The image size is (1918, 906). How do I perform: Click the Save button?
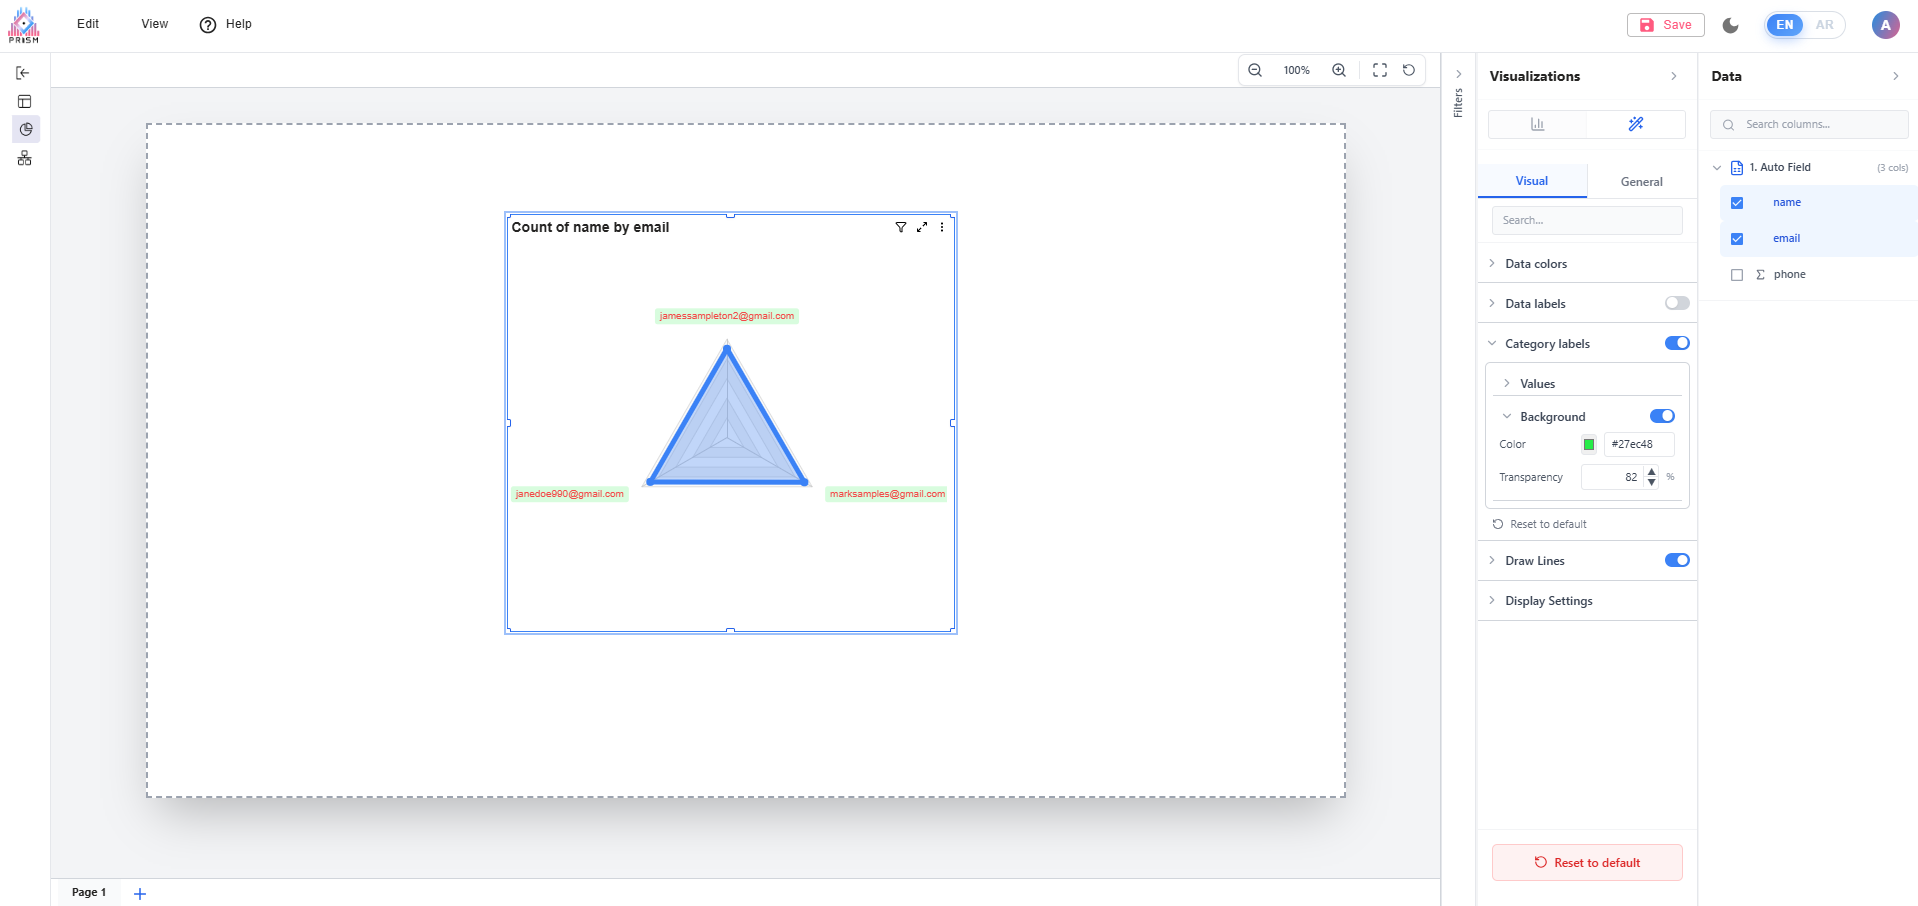coord(1666,25)
